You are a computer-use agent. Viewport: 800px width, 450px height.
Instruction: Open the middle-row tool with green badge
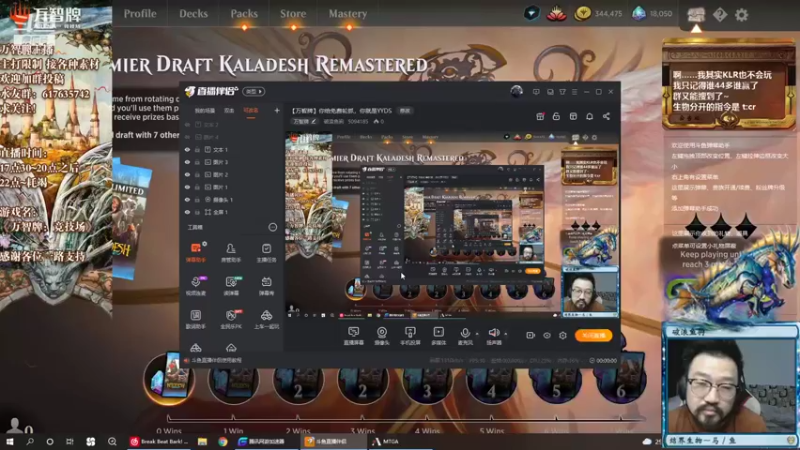(x=231, y=286)
